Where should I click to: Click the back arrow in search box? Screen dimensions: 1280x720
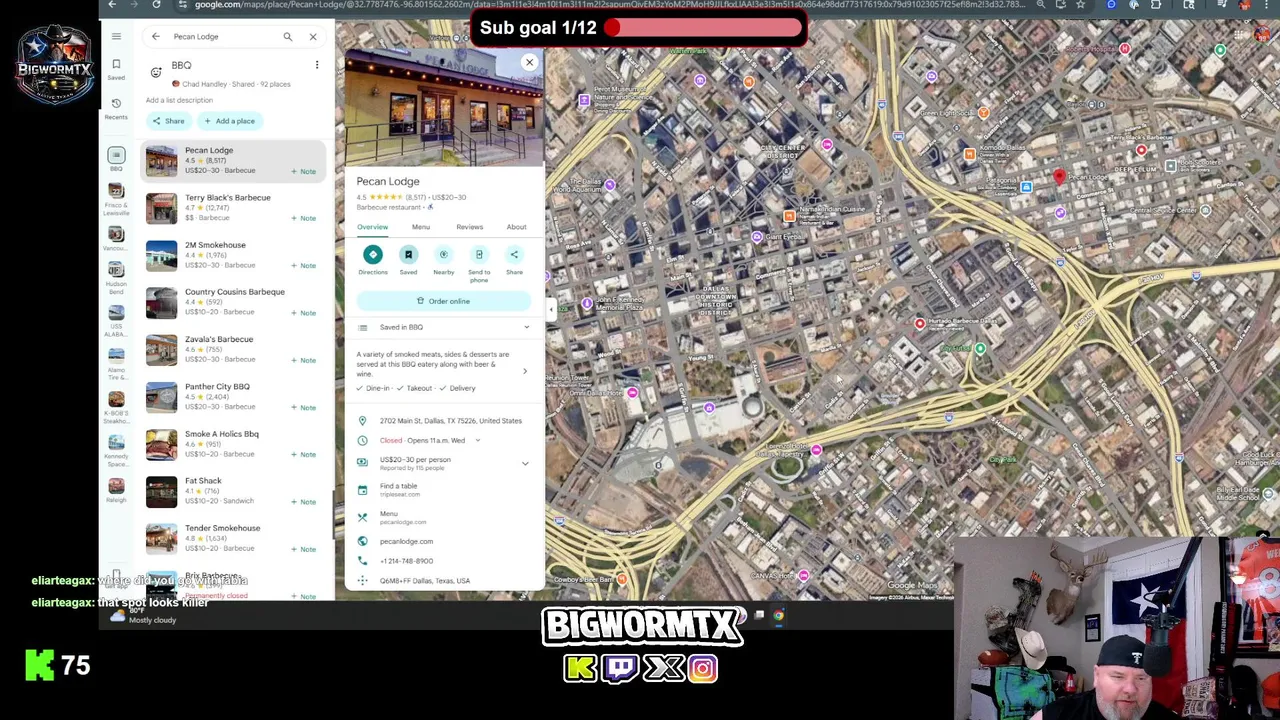(x=156, y=37)
